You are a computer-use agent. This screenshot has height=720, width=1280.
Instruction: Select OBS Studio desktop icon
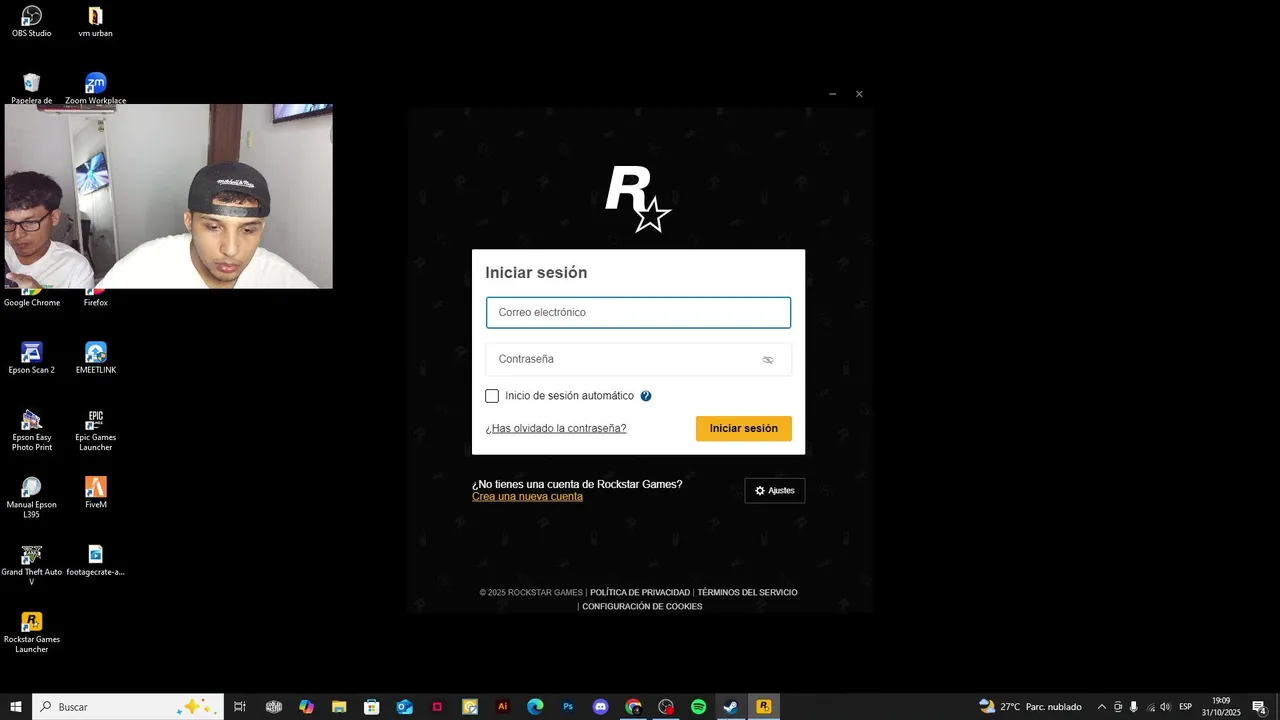(32, 21)
